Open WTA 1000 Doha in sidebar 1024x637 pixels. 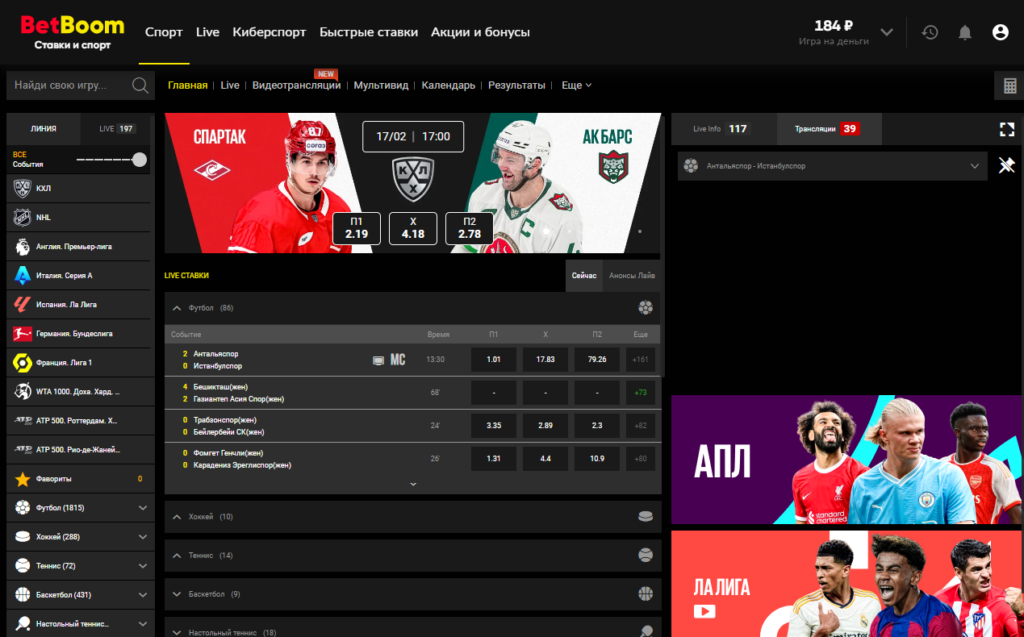click(78, 392)
